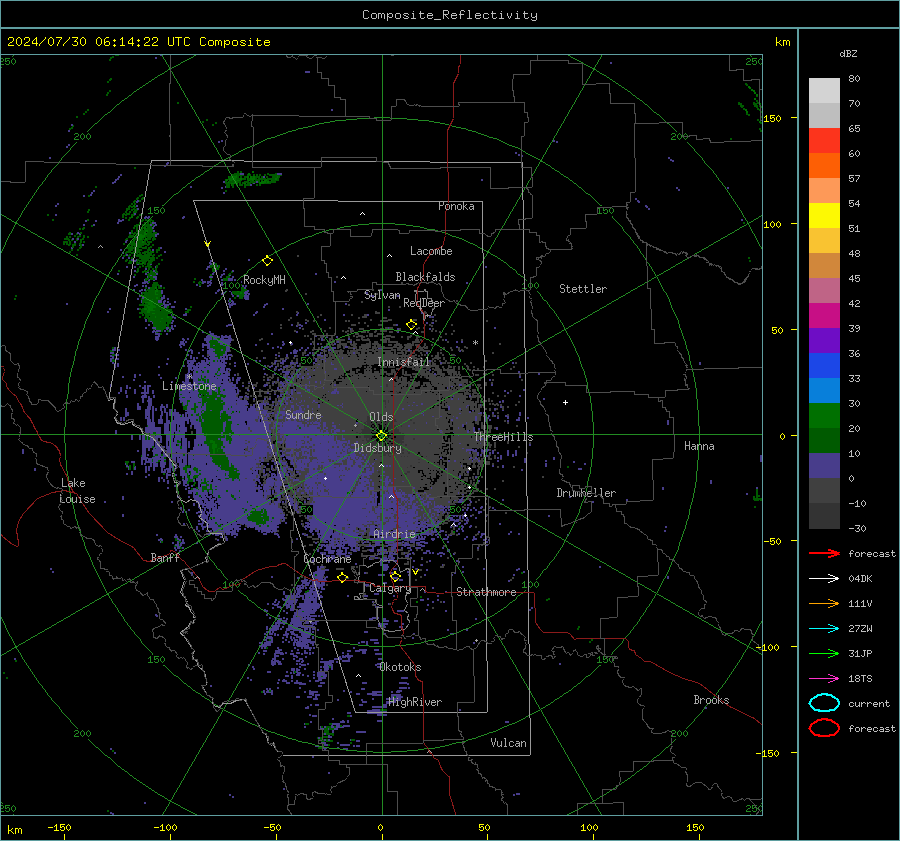Click the Olds city label
Viewport: 900px width, 841px height.
point(381,417)
